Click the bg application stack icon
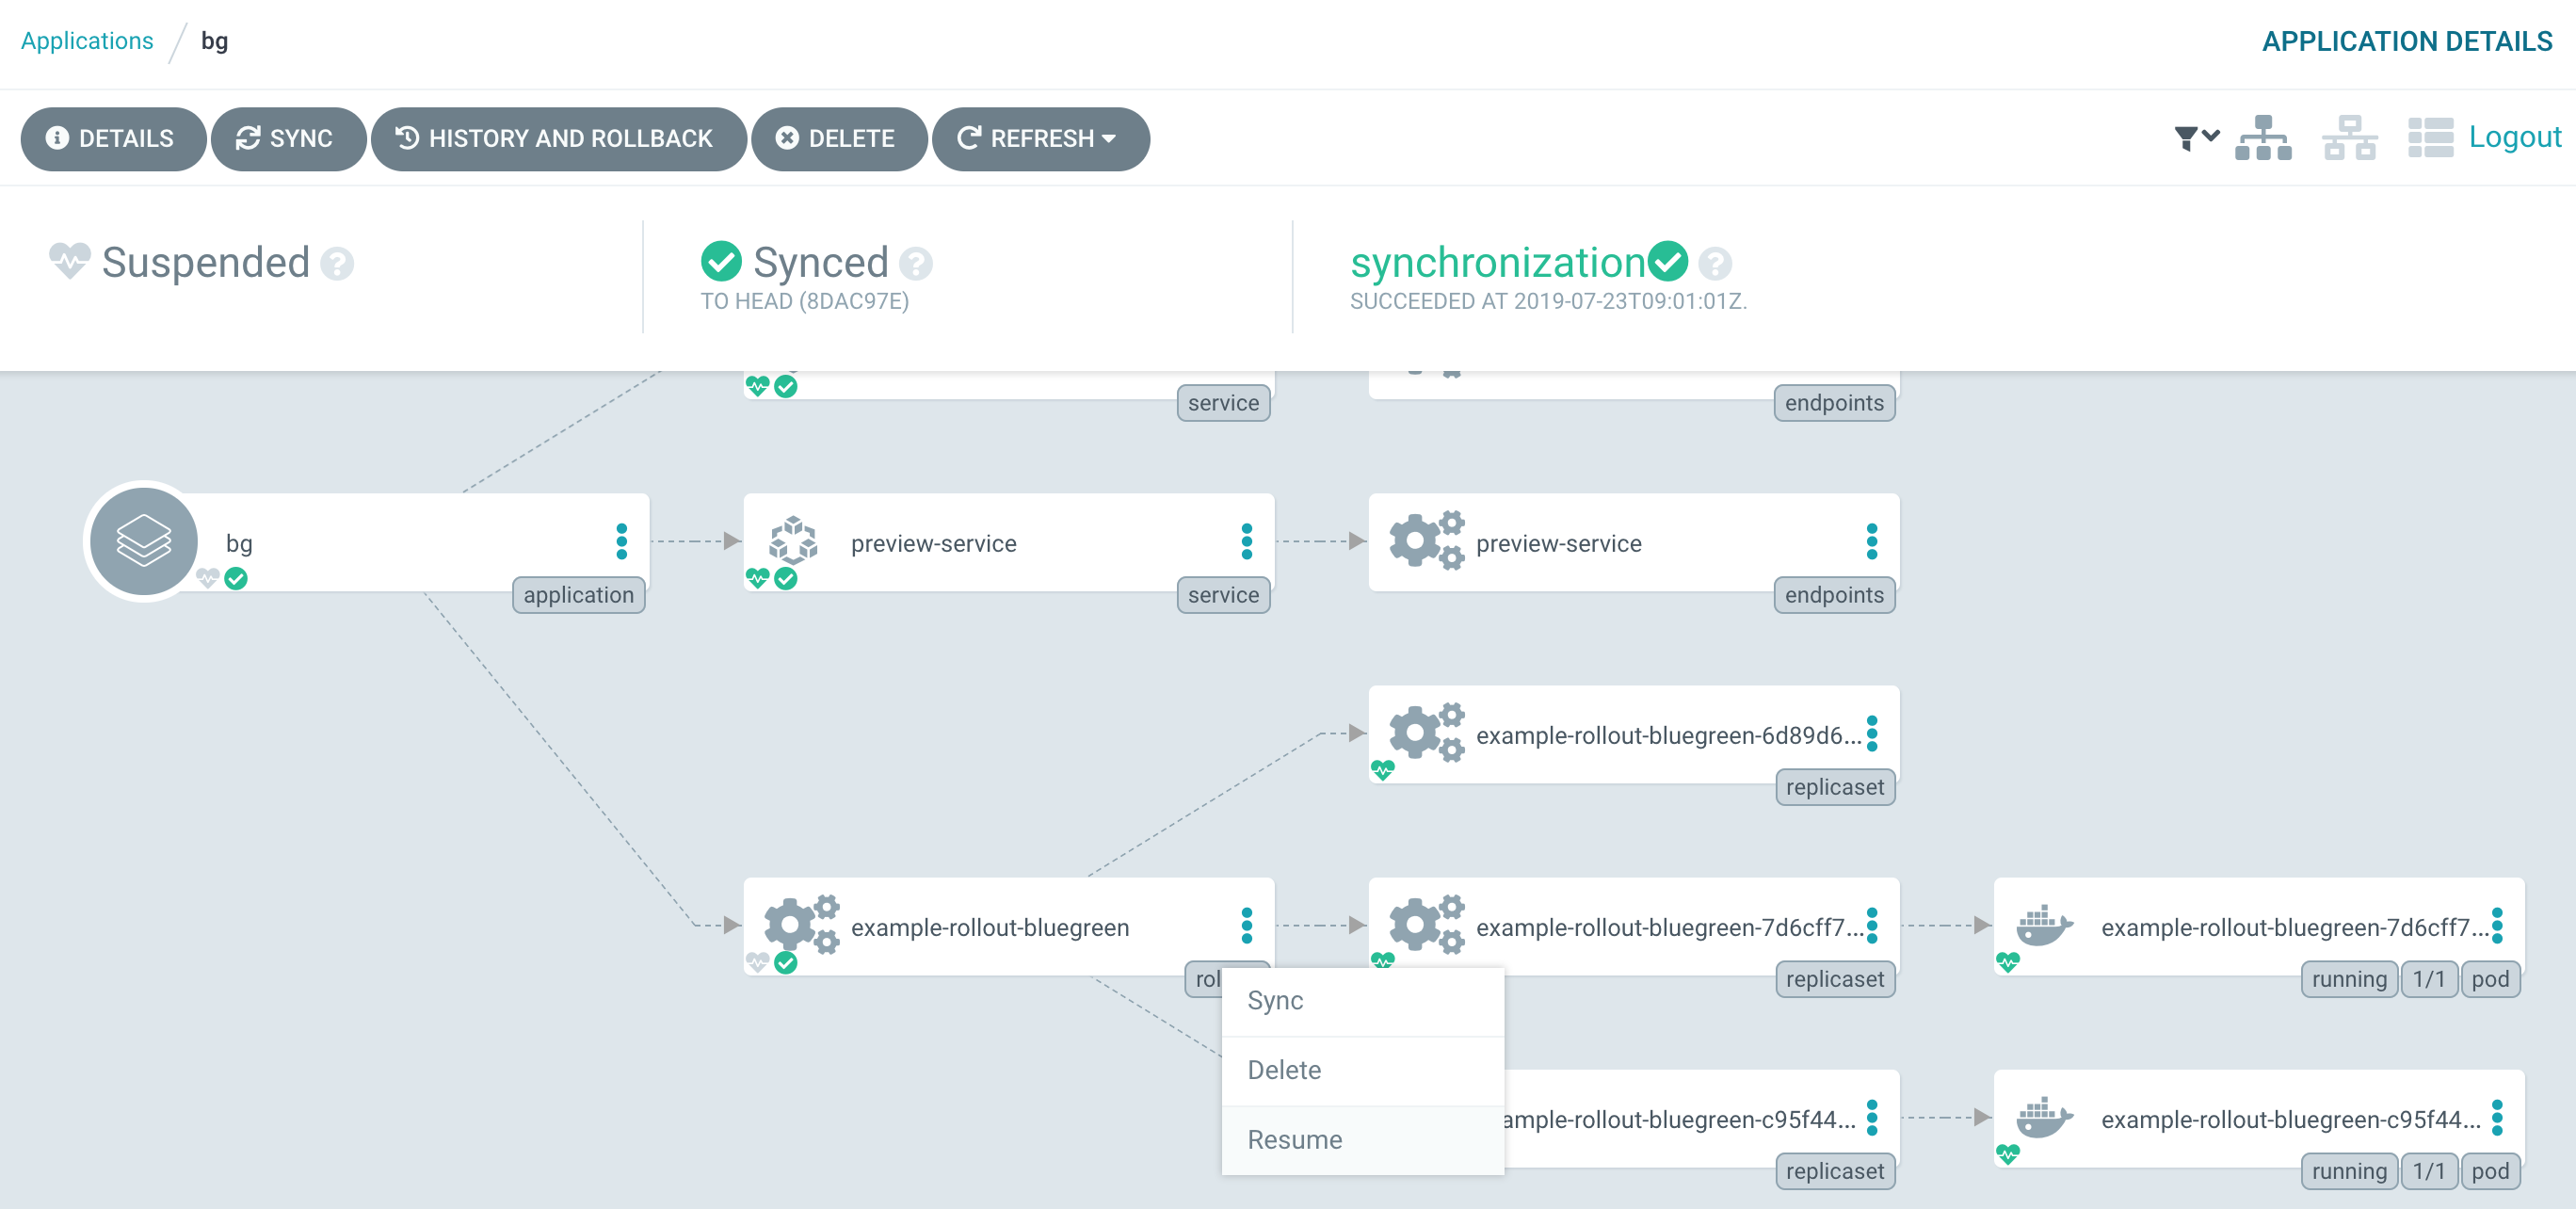Viewport: 2576px width, 1209px height. tap(144, 541)
